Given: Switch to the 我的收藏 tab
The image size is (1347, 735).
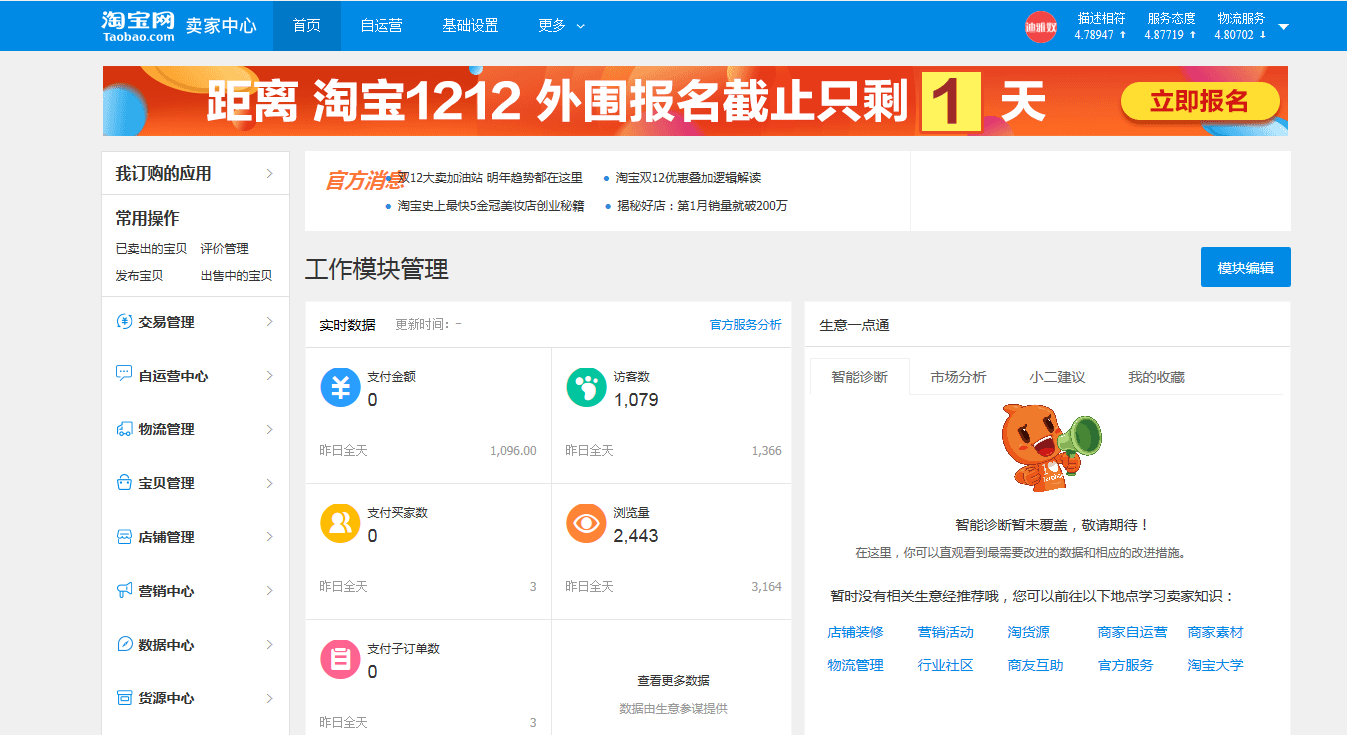Looking at the screenshot, I should (1156, 377).
